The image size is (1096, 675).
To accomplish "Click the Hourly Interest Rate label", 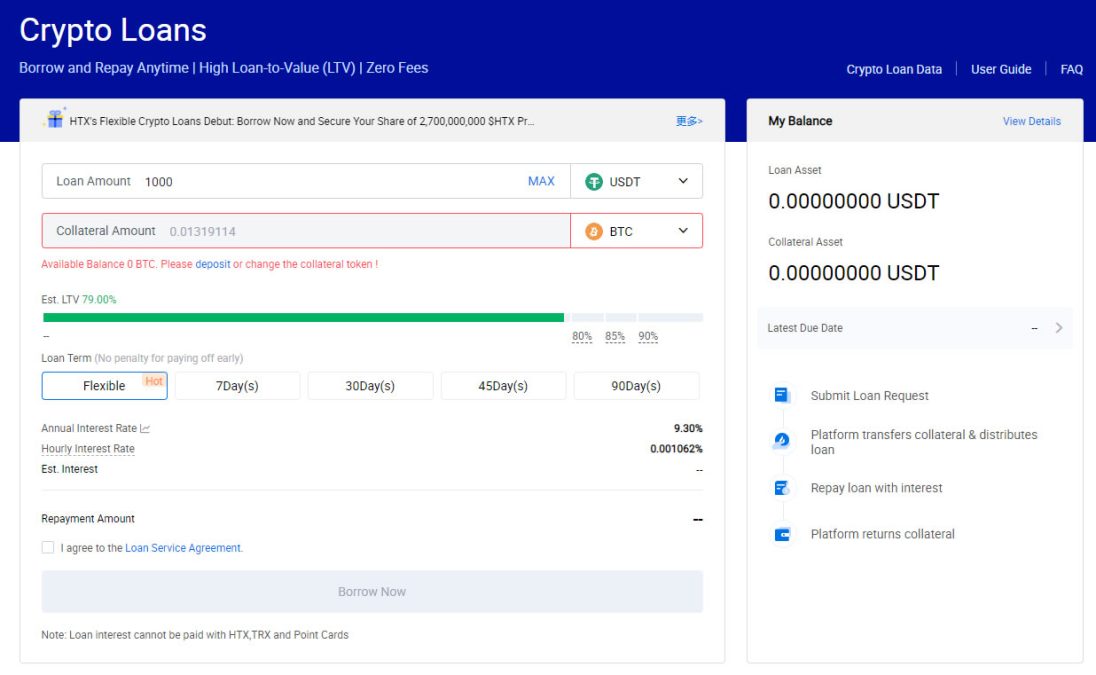I will pos(88,449).
